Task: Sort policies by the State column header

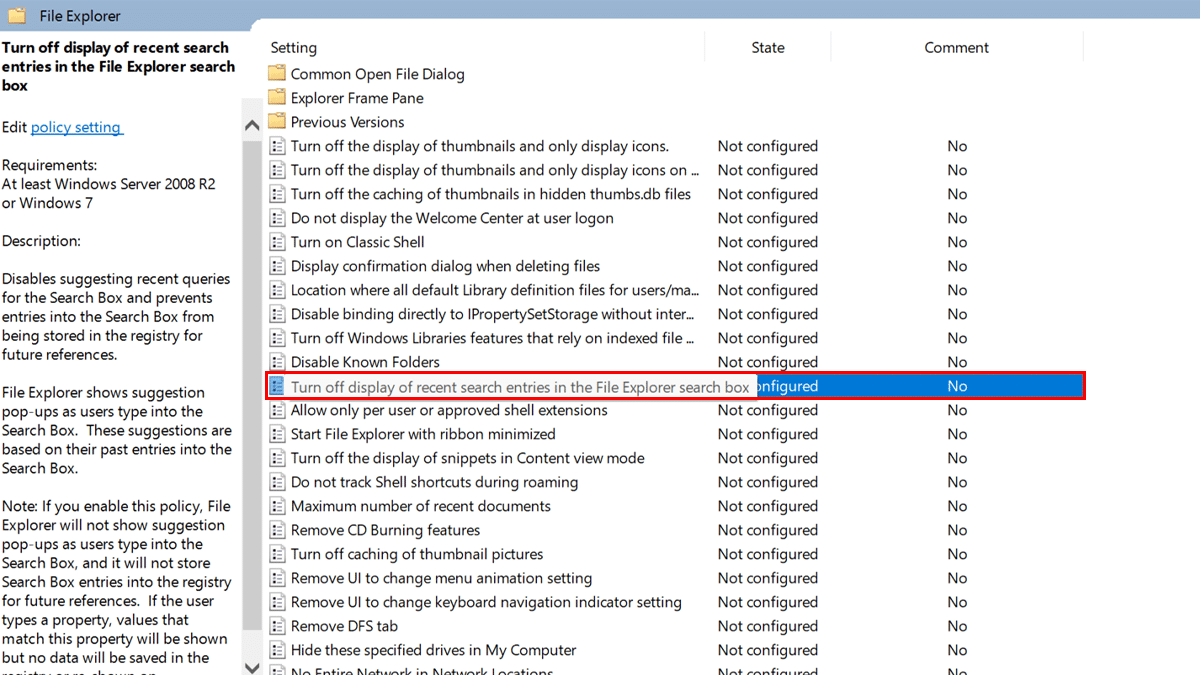Action: [767, 47]
